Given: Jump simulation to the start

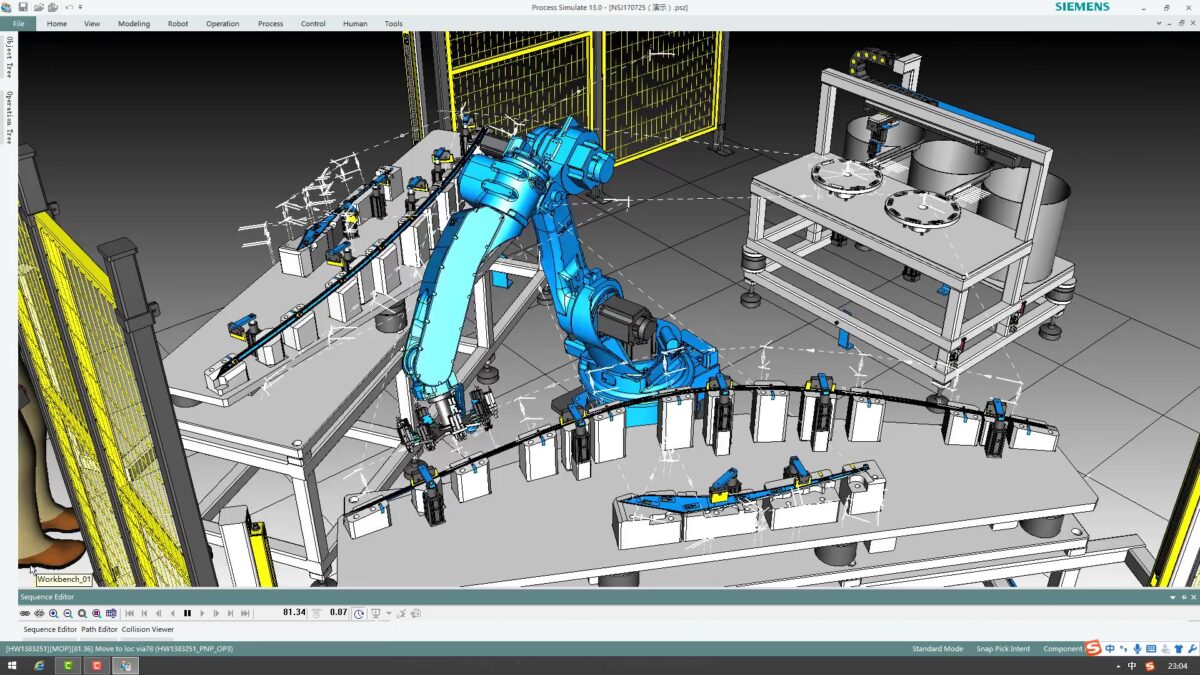Looking at the screenshot, I should (x=129, y=613).
